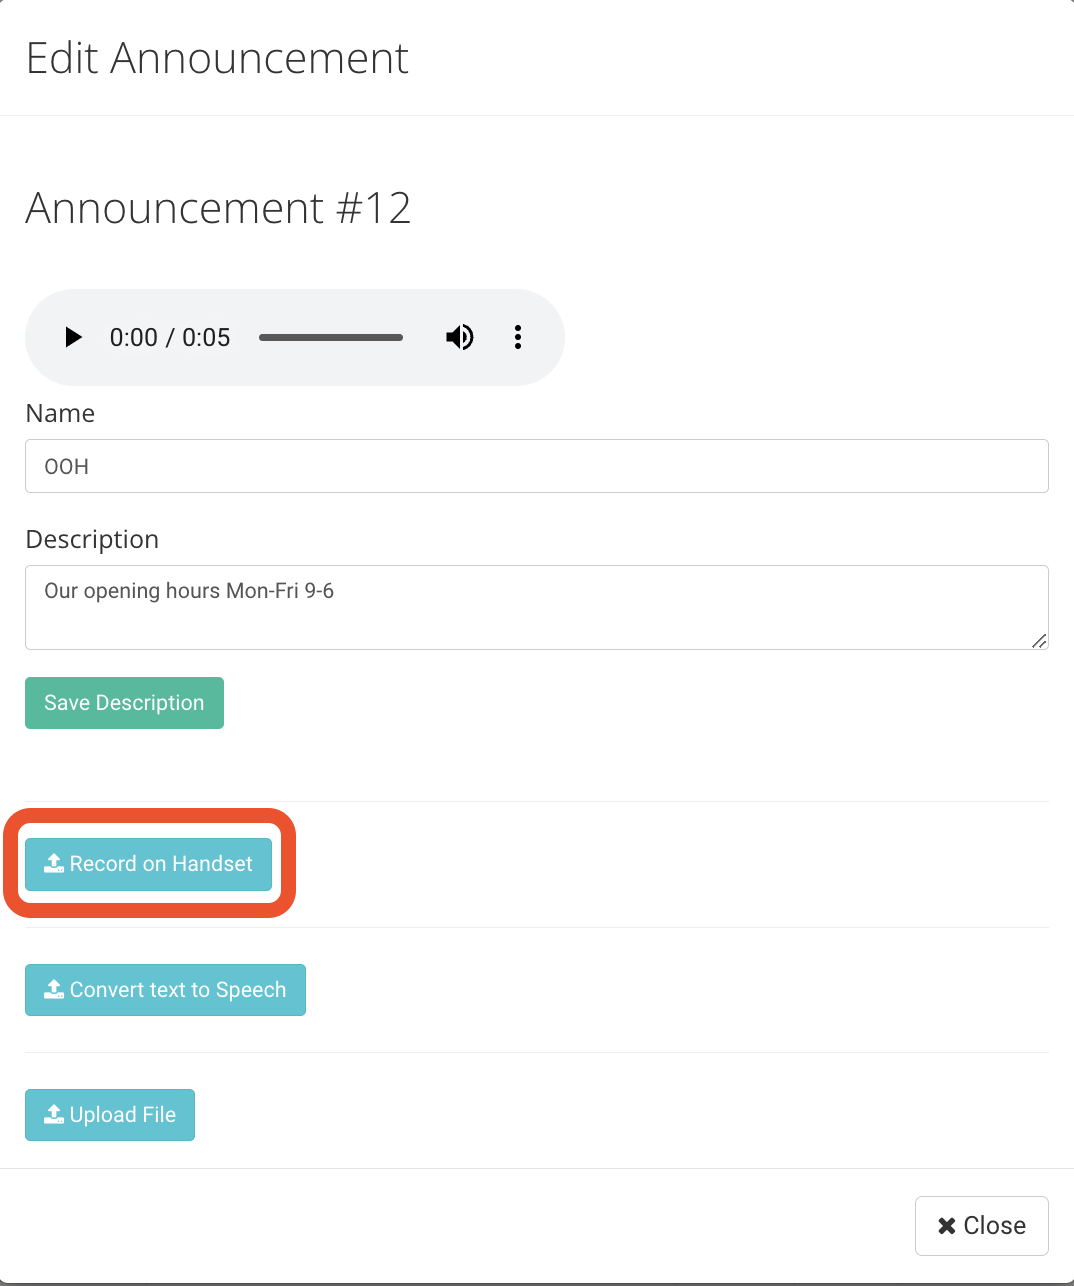
Task: Click the Record on Handset button
Action: point(148,864)
